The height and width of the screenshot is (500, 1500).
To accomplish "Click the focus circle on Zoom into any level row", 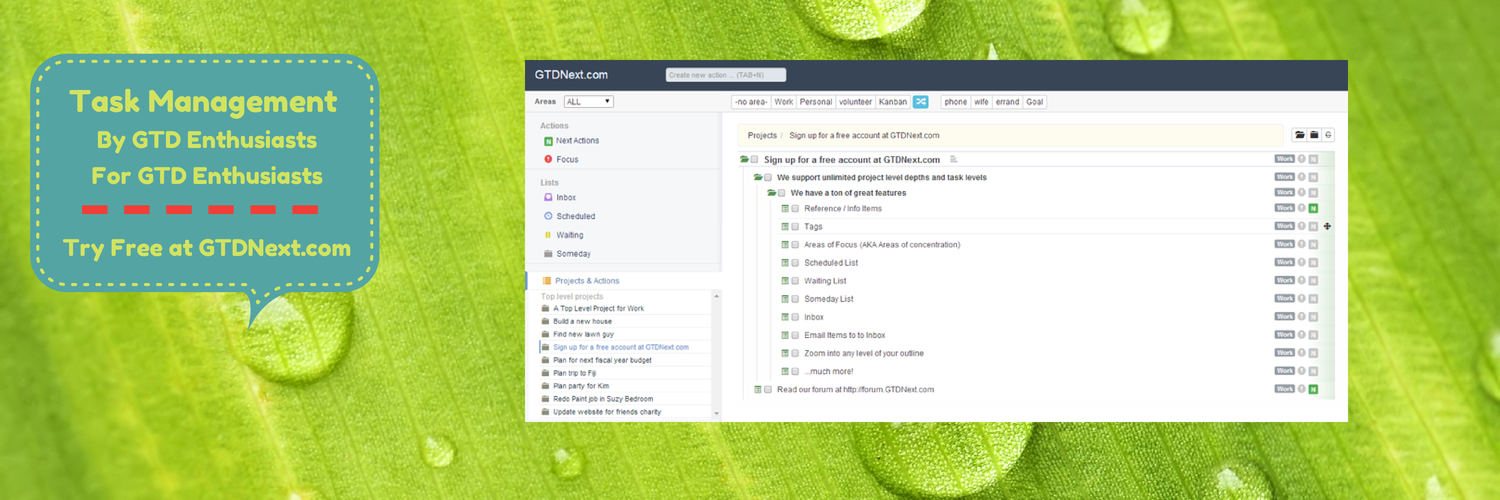I will [x=1302, y=353].
